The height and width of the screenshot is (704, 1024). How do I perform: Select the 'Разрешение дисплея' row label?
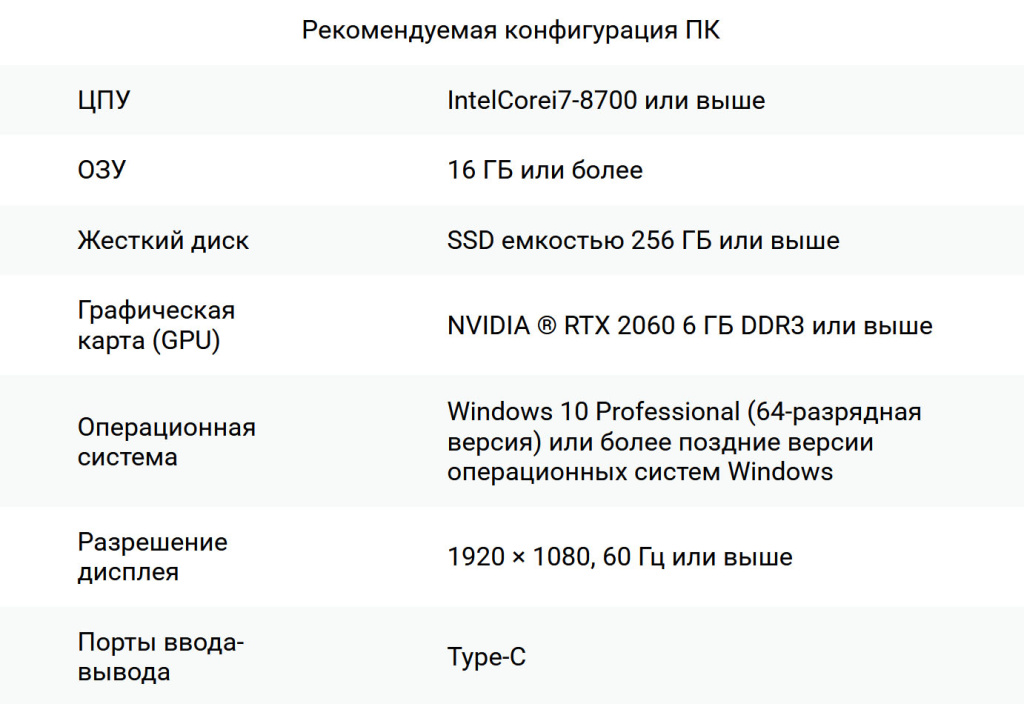coord(152,557)
